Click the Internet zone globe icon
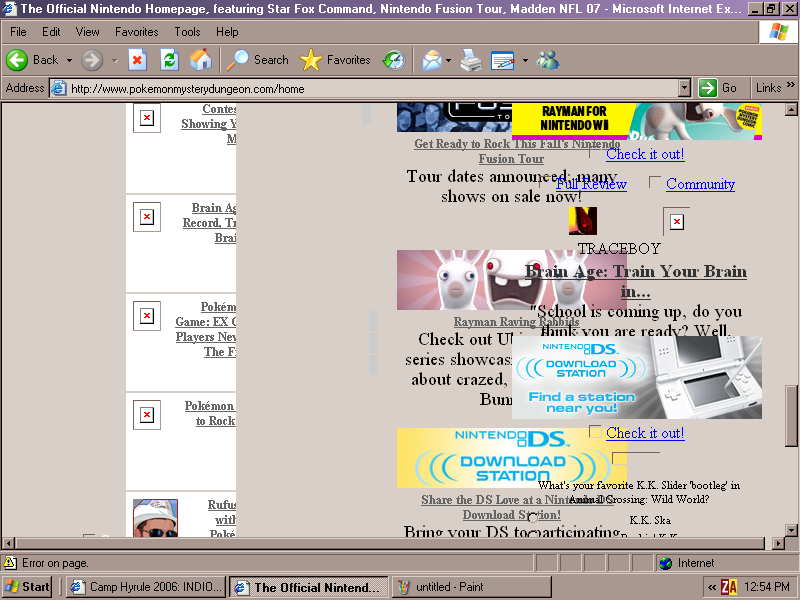800x600 pixels. (x=665, y=563)
